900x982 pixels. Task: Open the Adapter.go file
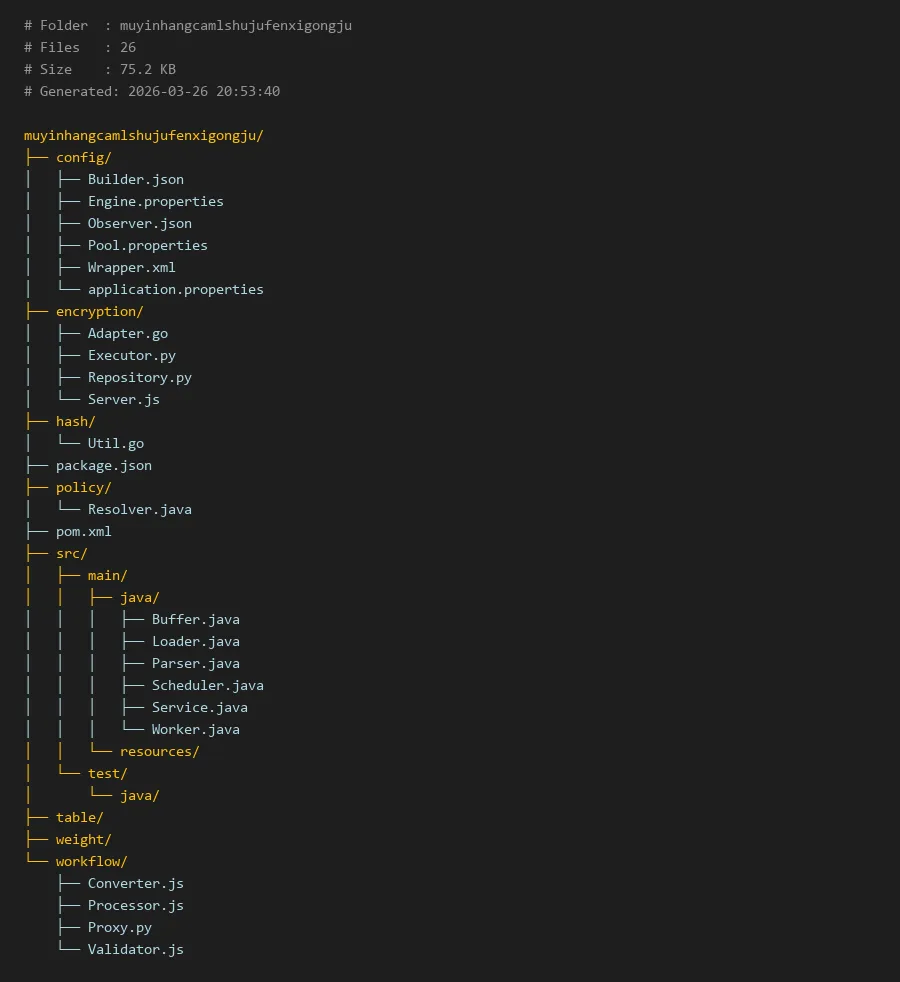(128, 333)
